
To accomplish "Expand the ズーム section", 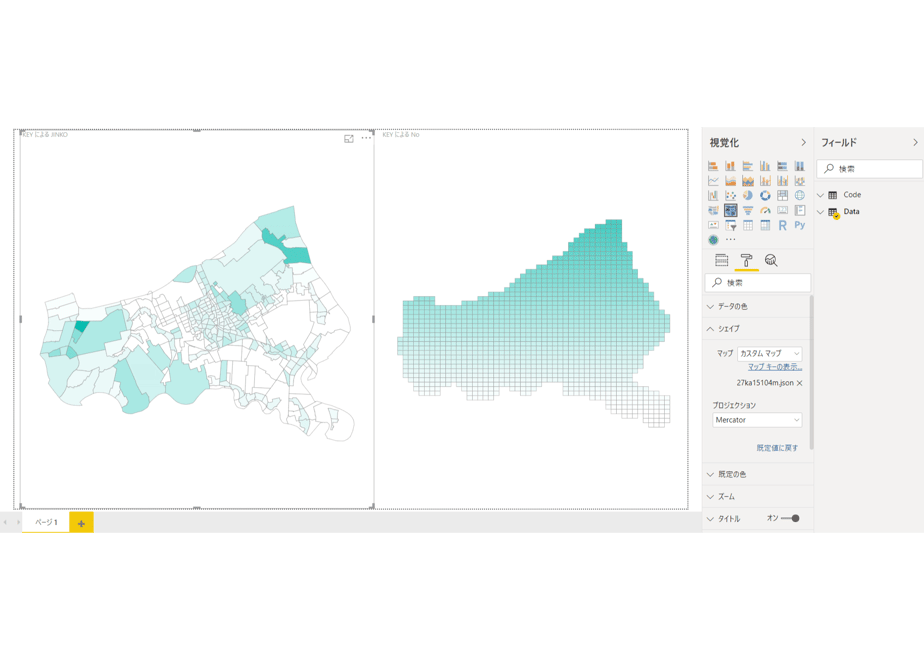I will (x=758, y=497).
